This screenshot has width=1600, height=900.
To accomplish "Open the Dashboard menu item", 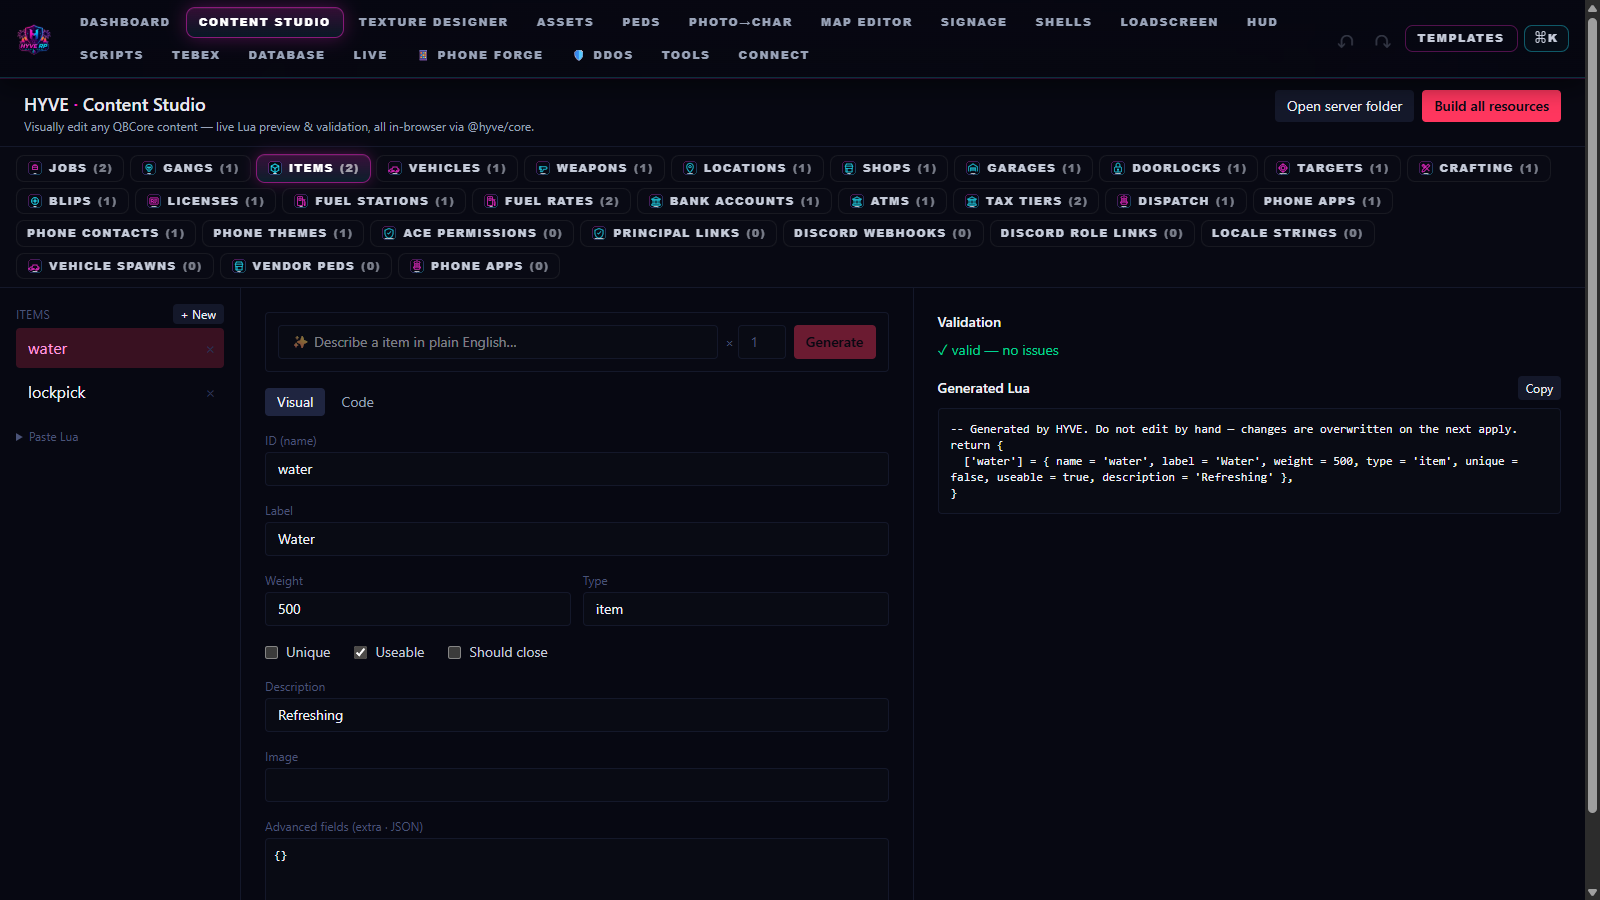I will click(125, 22).
